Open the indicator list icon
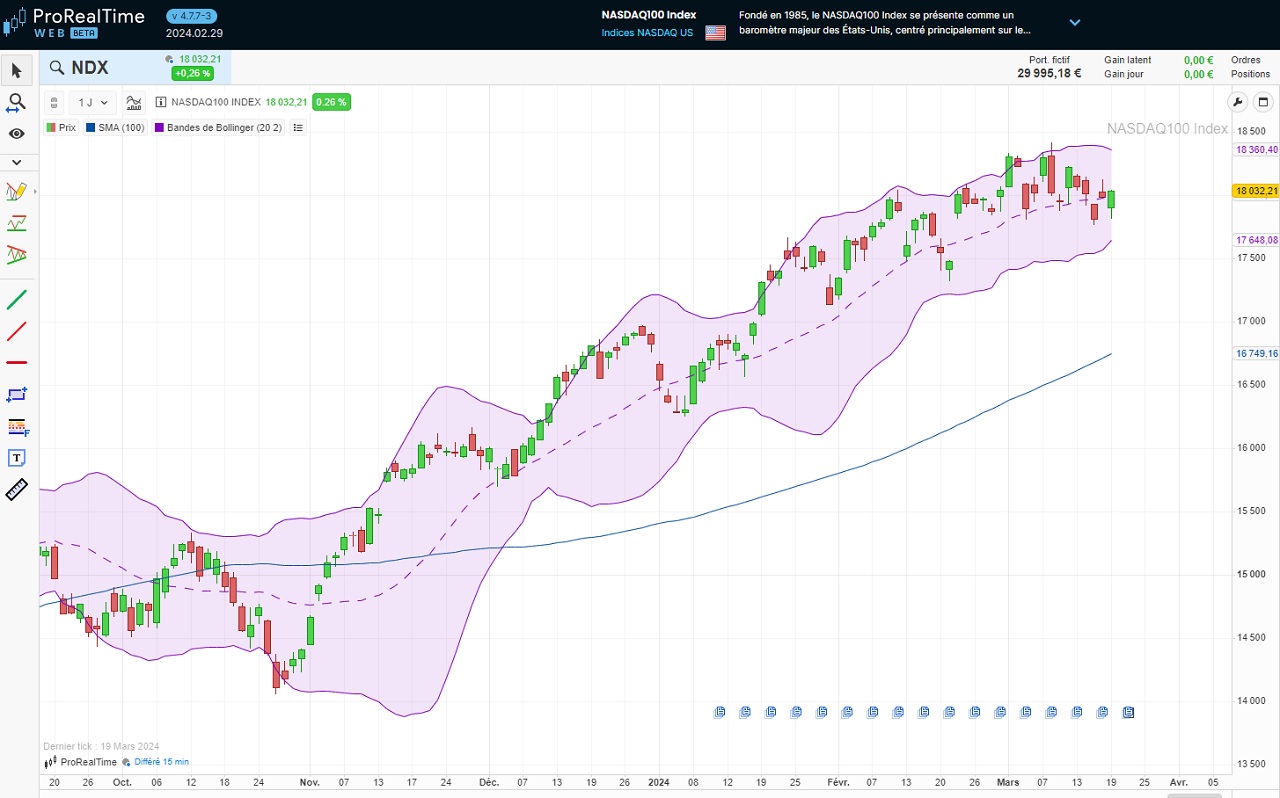The width and height of the screenshot is (1280, 798). 298,128
